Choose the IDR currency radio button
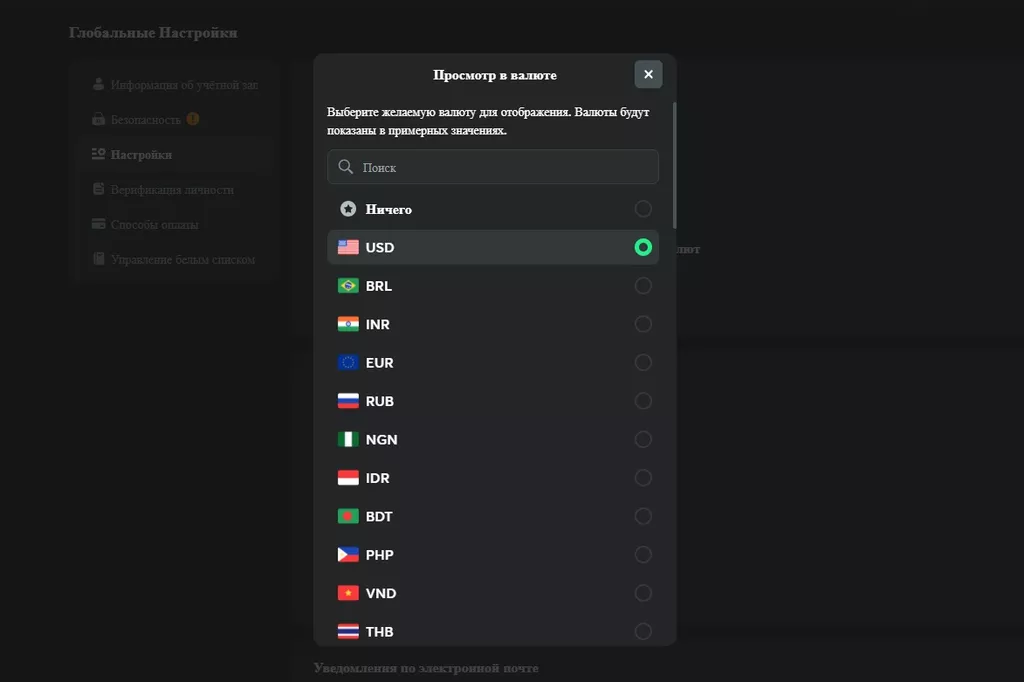 pyautogui.click(x=643, y=478)
